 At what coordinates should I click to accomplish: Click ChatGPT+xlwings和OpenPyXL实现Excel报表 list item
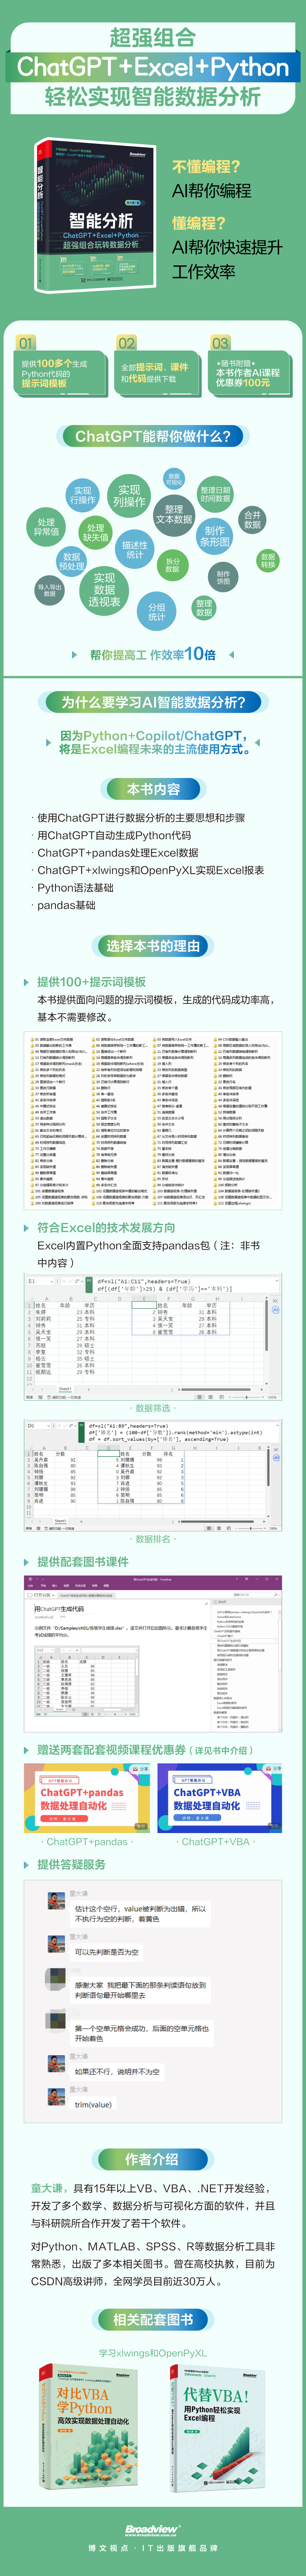[x=151, y=870]
